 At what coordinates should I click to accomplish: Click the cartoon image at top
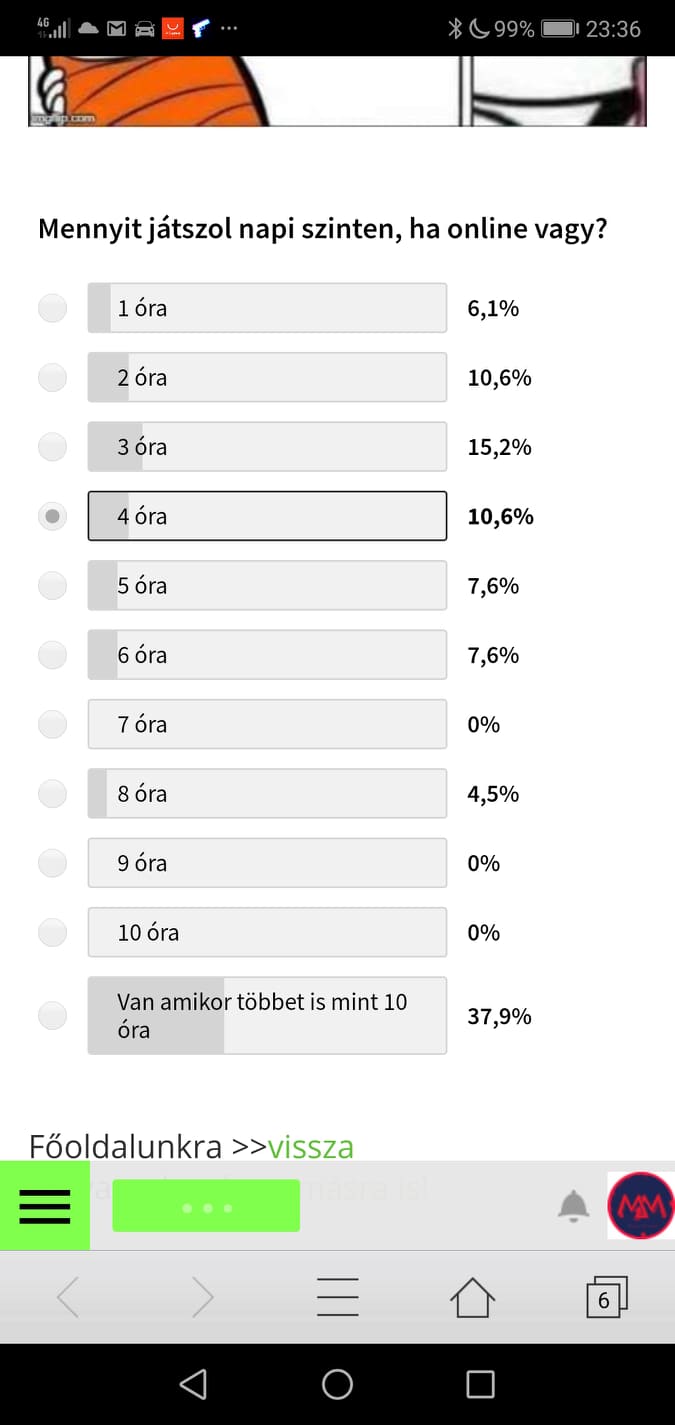tap(337, 91)
